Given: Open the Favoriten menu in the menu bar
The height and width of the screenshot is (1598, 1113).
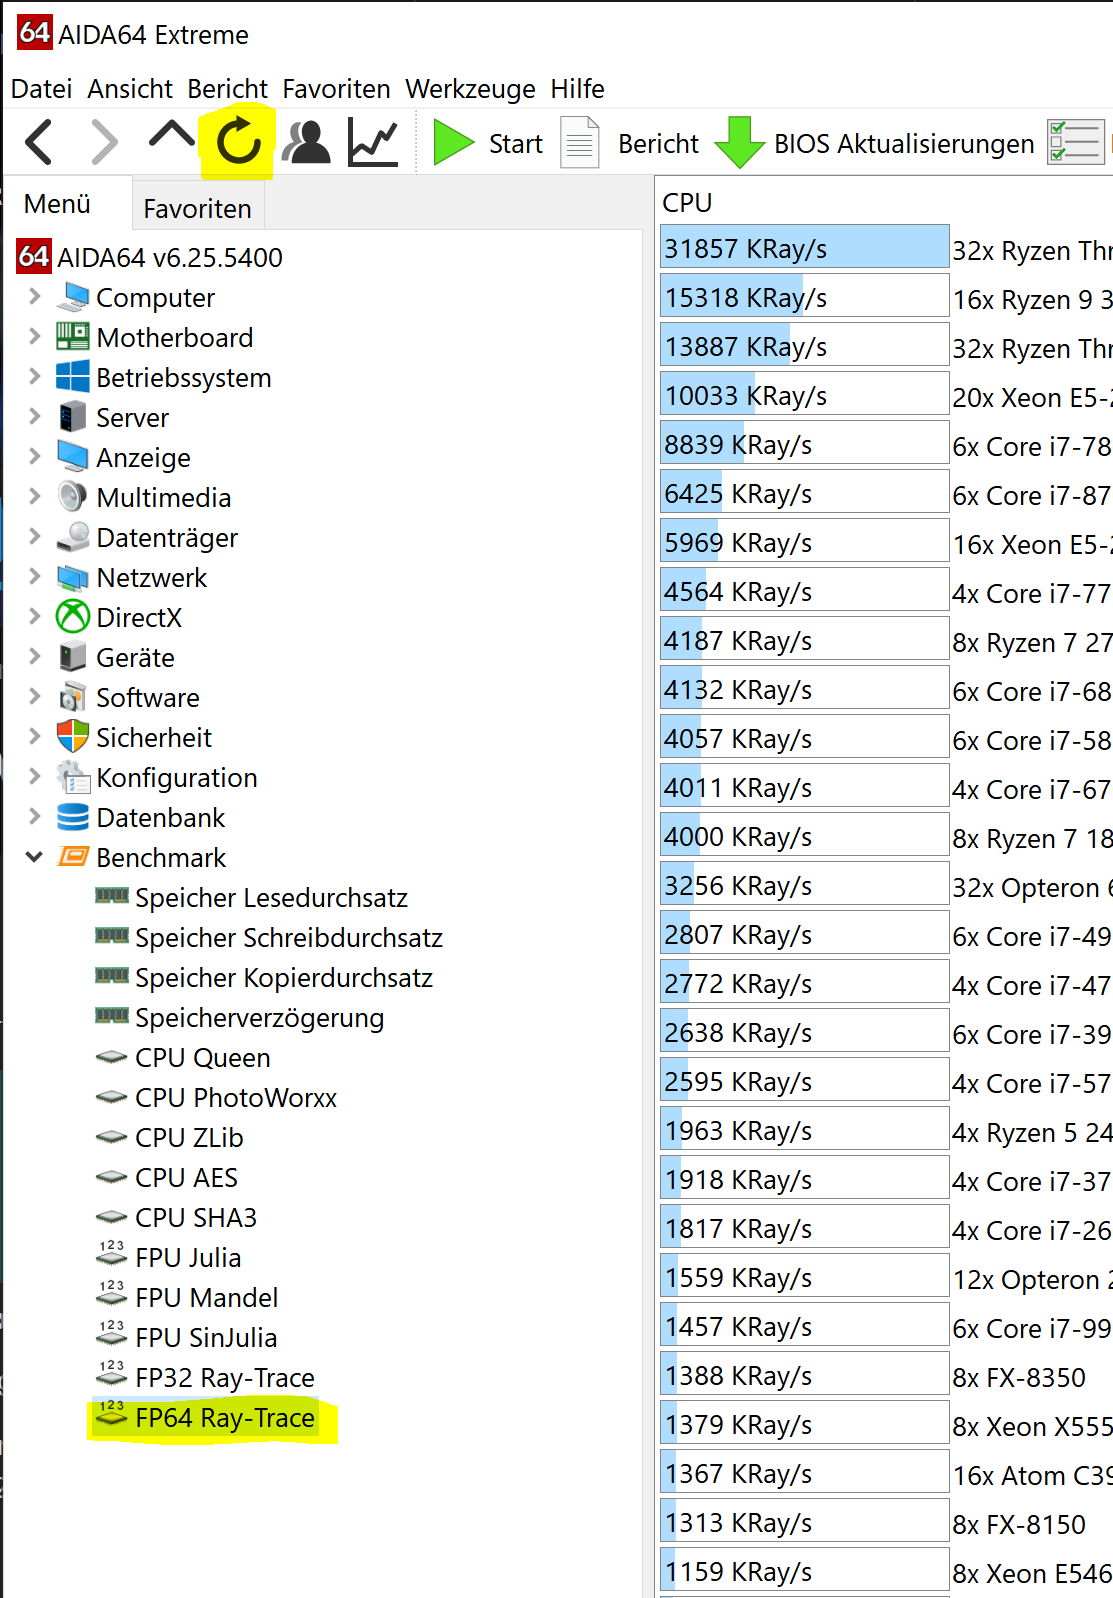Looking at the screenshot, I should point(336,89).
